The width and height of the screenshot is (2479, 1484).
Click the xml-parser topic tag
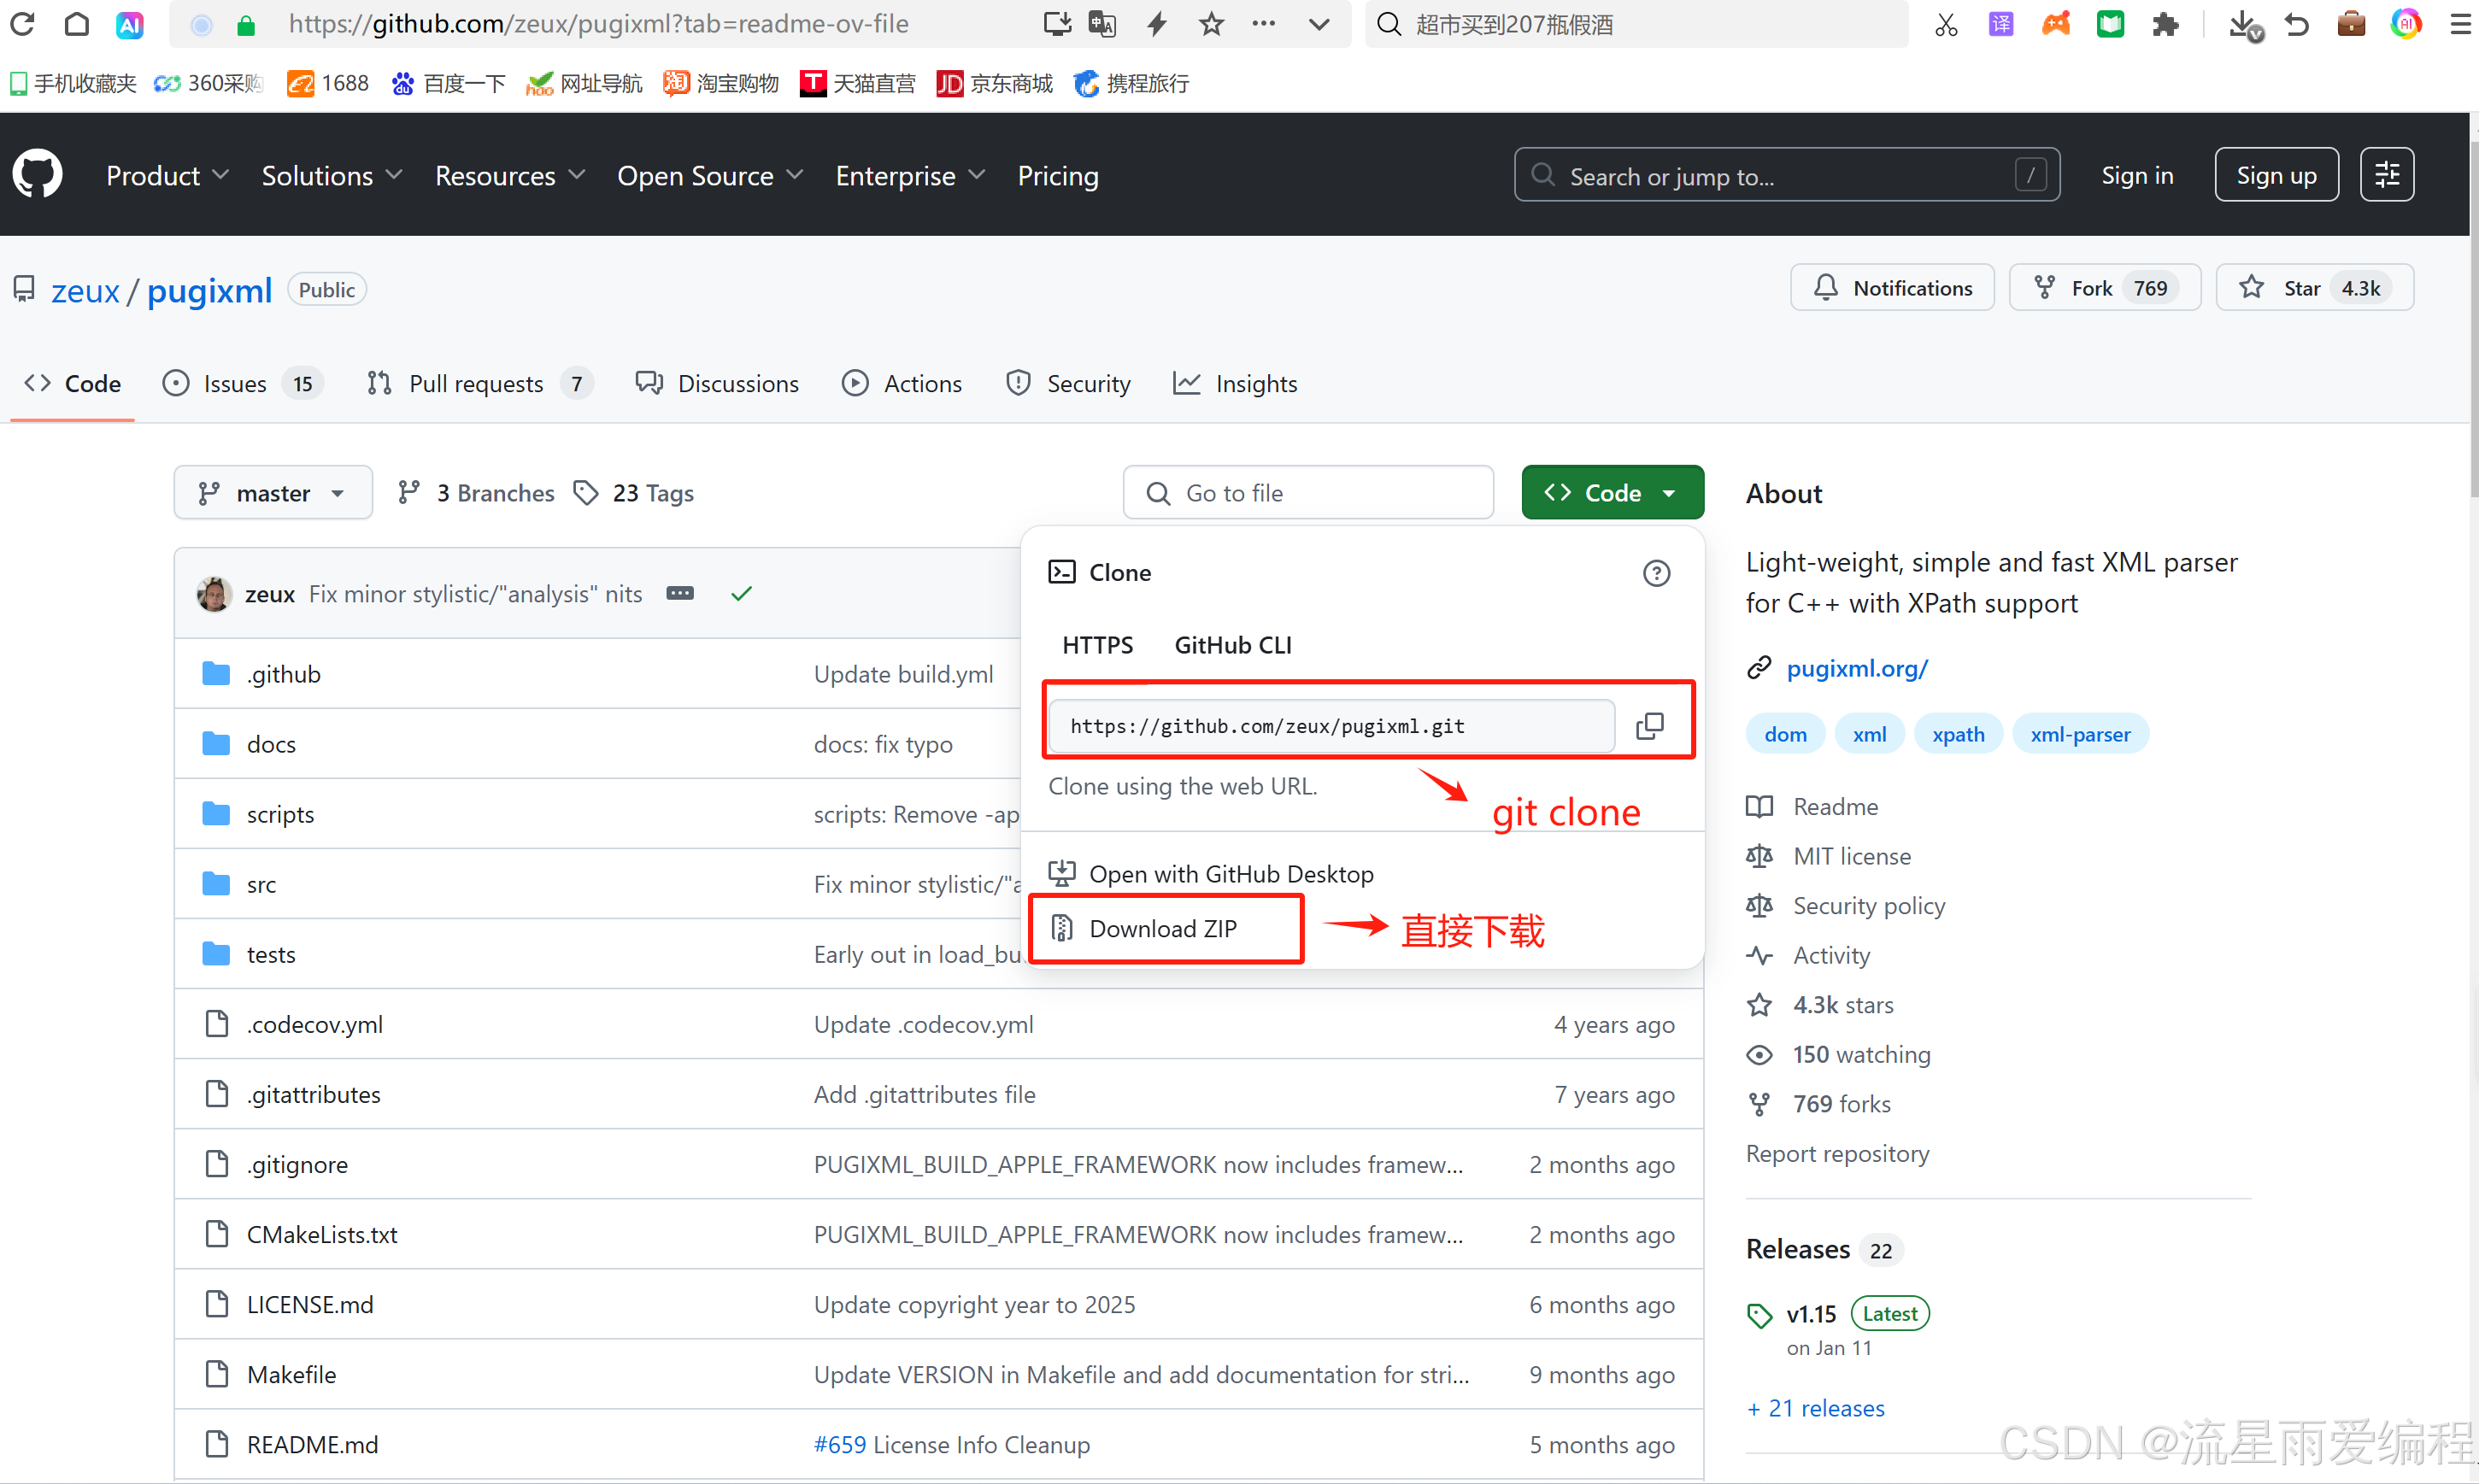2080,735
